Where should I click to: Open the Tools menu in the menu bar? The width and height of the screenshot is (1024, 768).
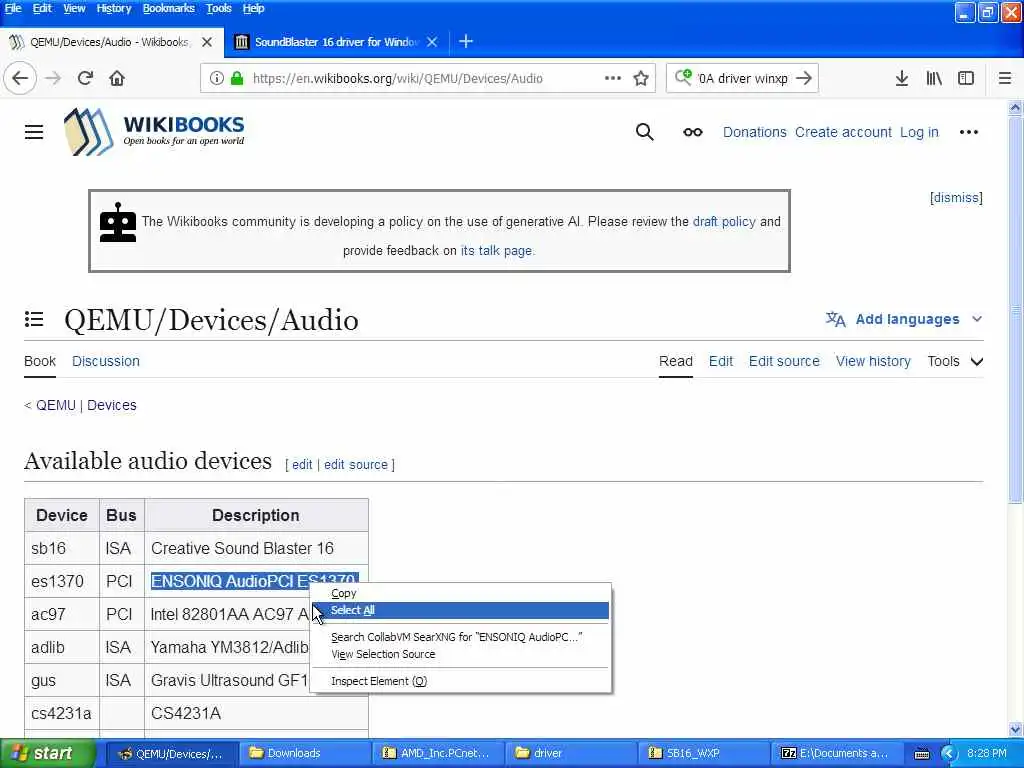pos(218,8)
